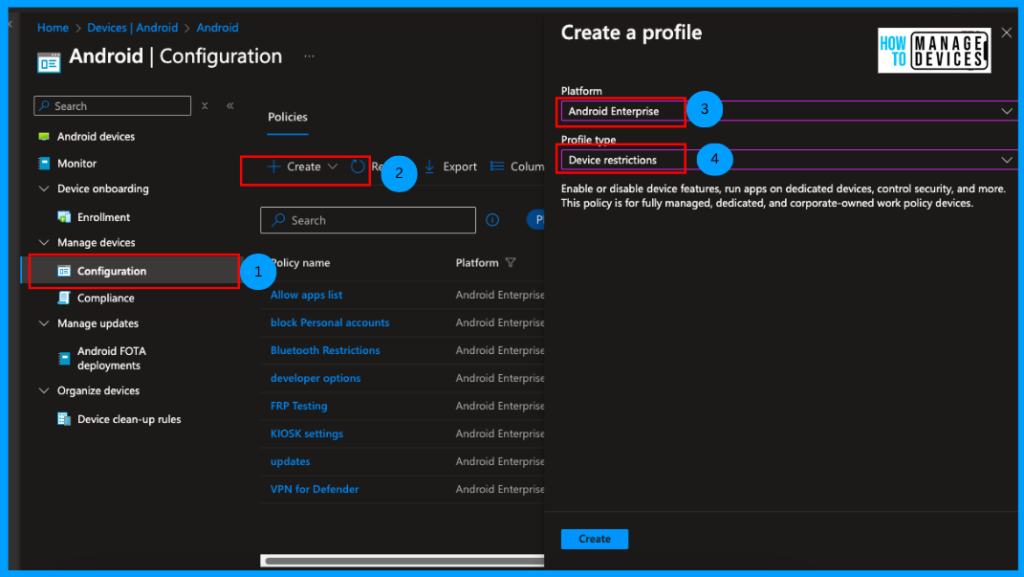This screenshot has height=577, width=1024.
Task: Open the Allow apps list policy
Action: (x=306, y=294)
